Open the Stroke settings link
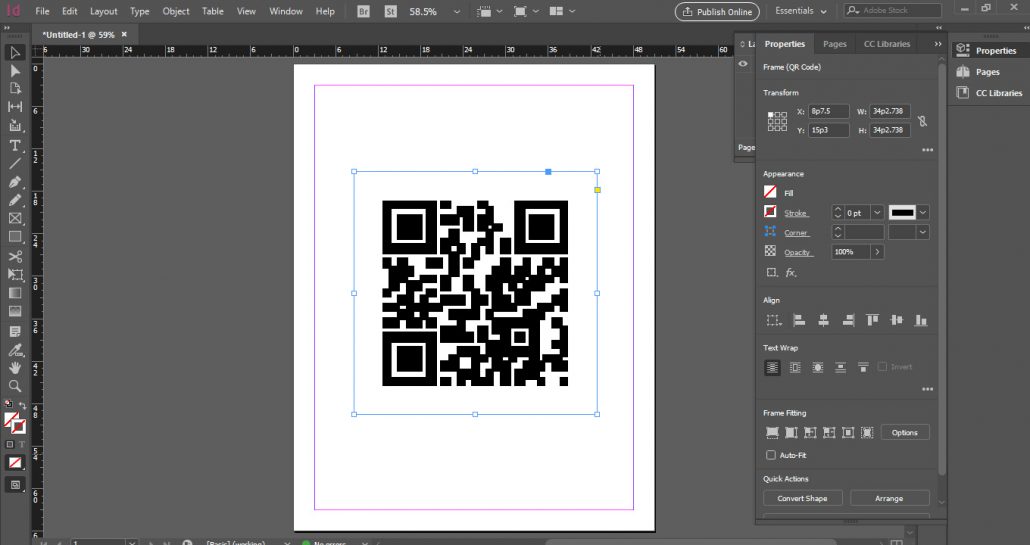Viewport: 1030px width, 545px height. tap(795, 213)
